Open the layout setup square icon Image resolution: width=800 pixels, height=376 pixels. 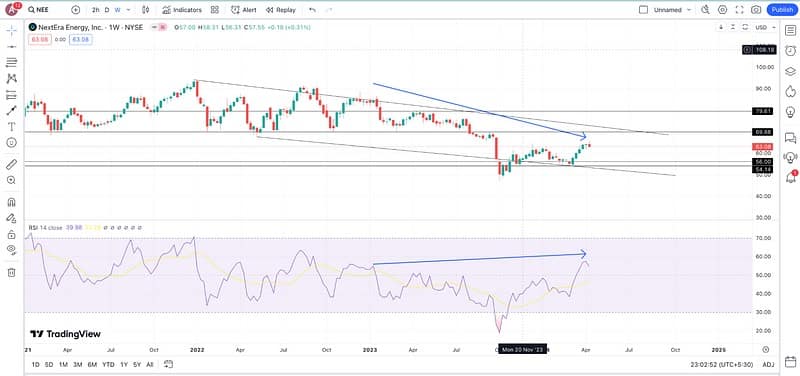(x=643, y=10)
